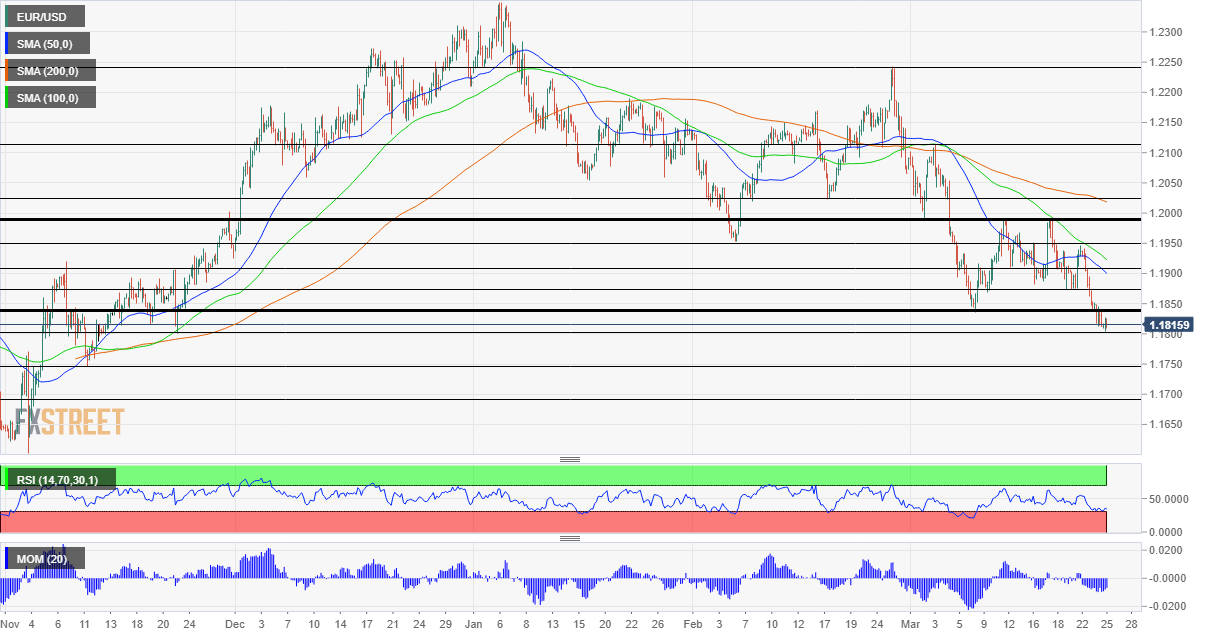This screenshot has width=1212, height=637.
Task: Click the 21 date label on the time axis
Action: 393,622
